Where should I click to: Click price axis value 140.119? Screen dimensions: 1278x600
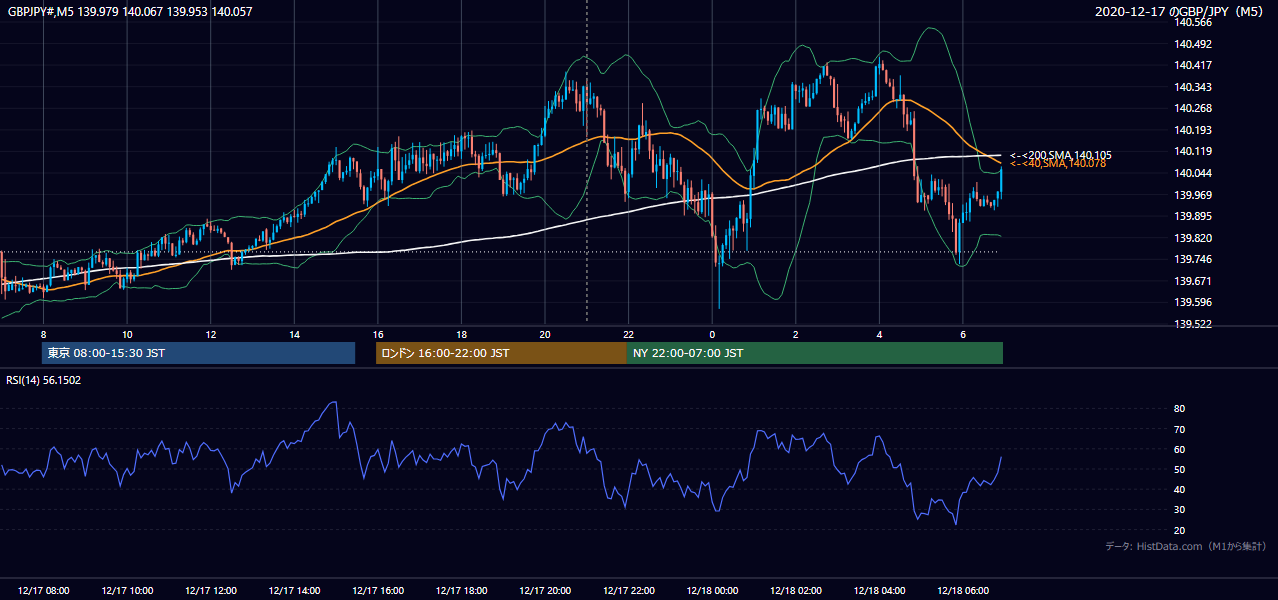tap(1193, 151)
